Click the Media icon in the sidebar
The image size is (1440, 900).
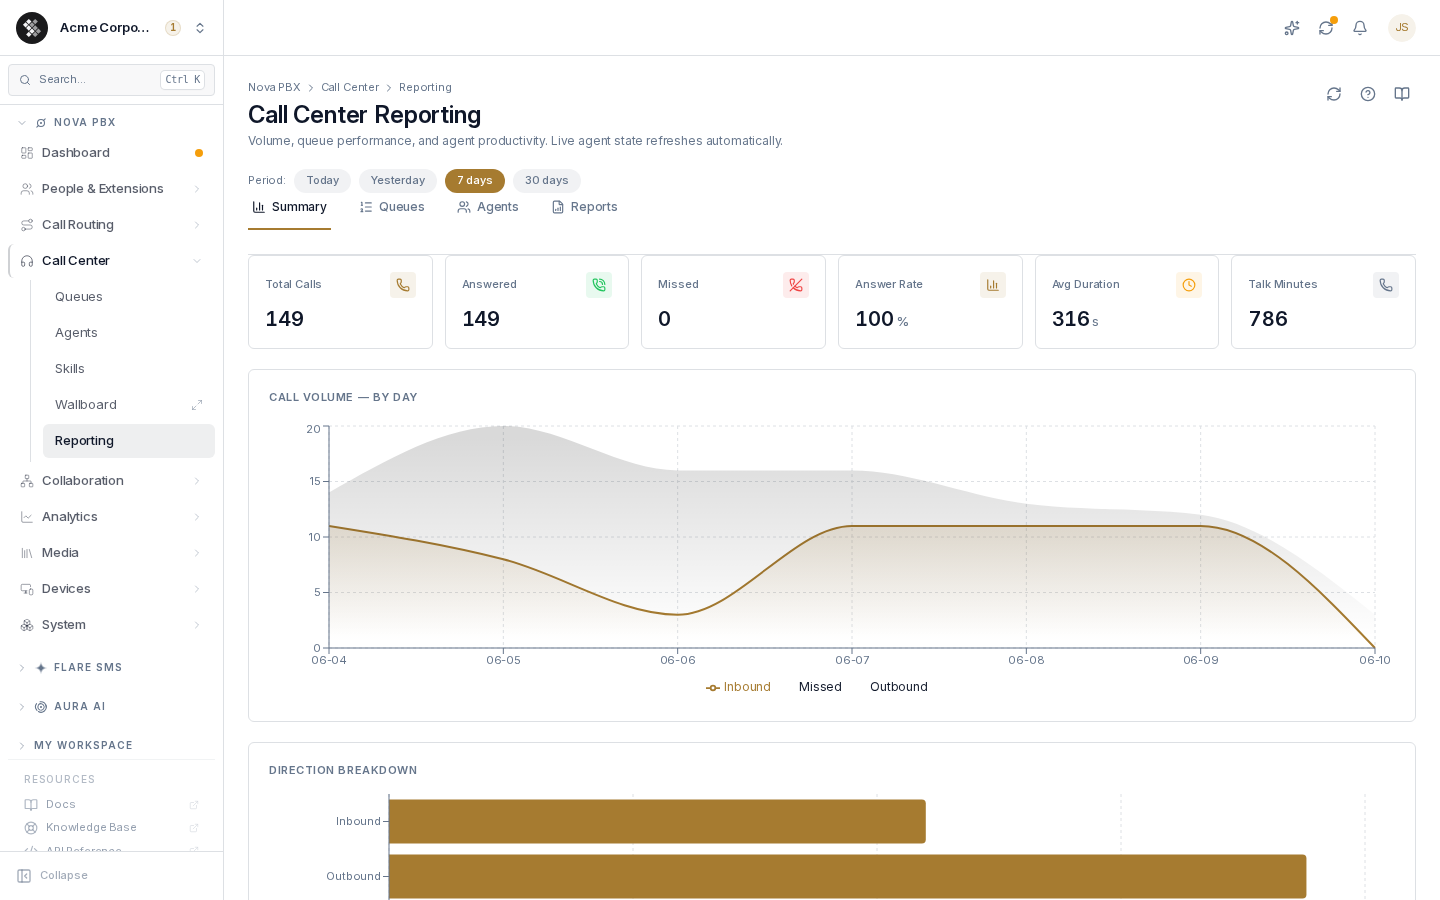coord(27,553)
